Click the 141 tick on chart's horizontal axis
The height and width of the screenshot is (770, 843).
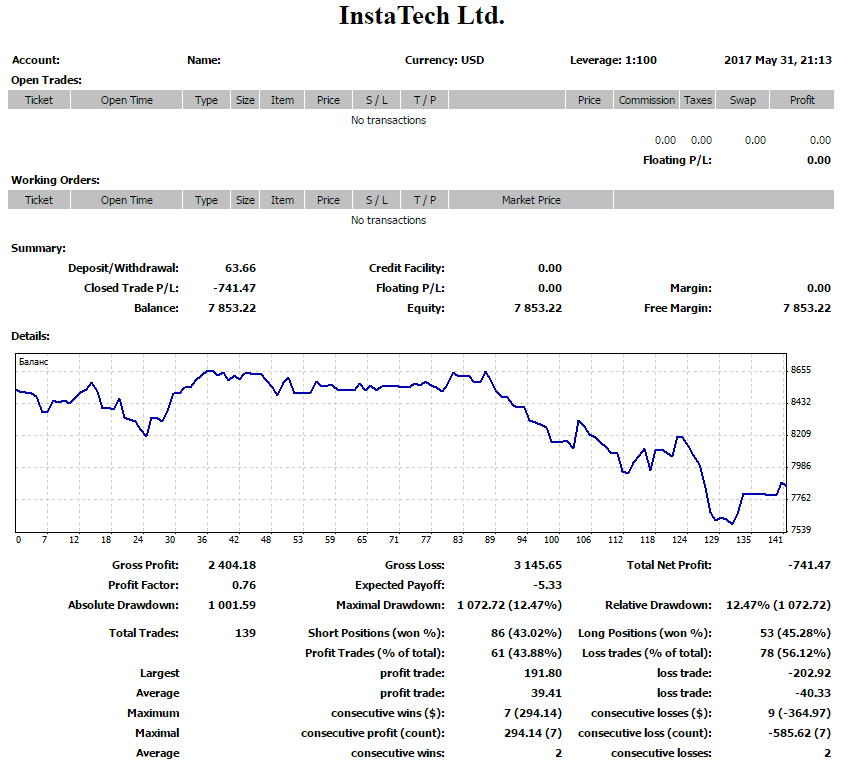point(775,540)
